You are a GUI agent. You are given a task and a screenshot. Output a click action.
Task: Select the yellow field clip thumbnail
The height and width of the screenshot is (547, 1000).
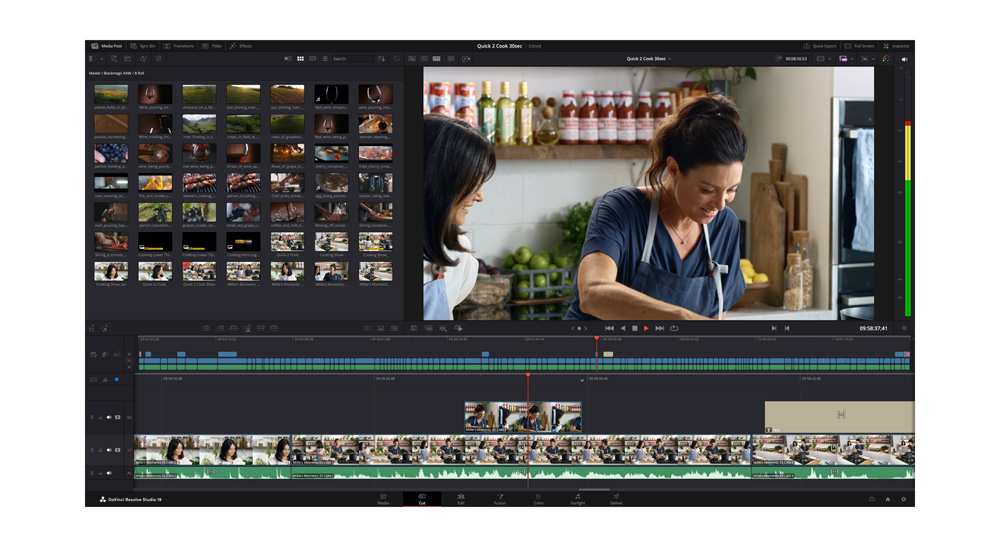[x=111, y=96]
